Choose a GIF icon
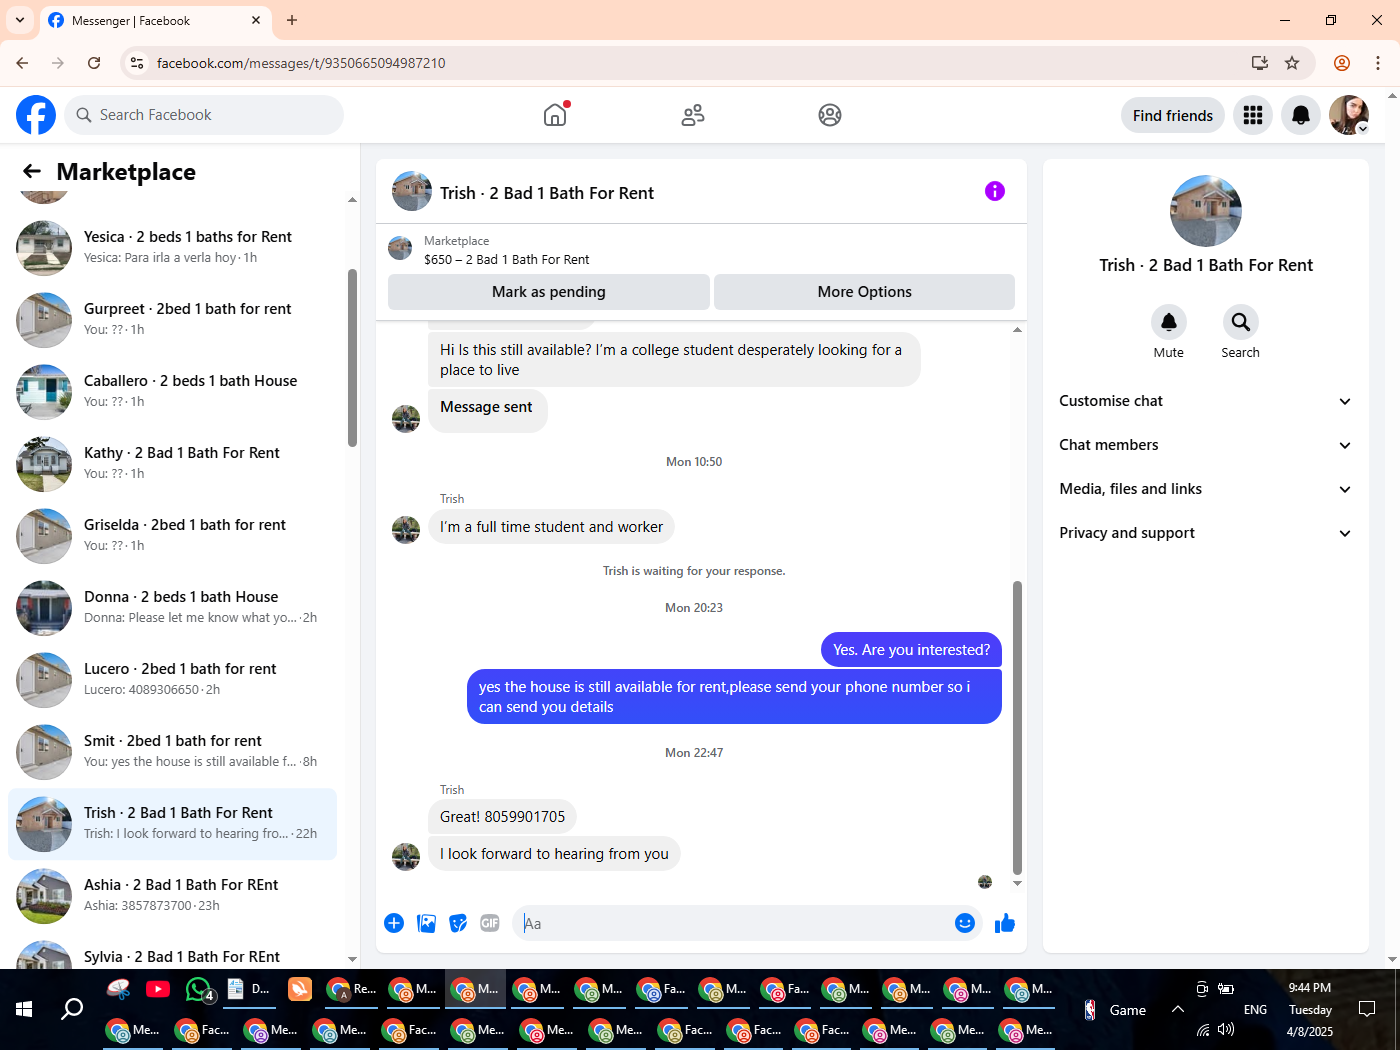1400x1050 pixels. [x=490, y=923]
